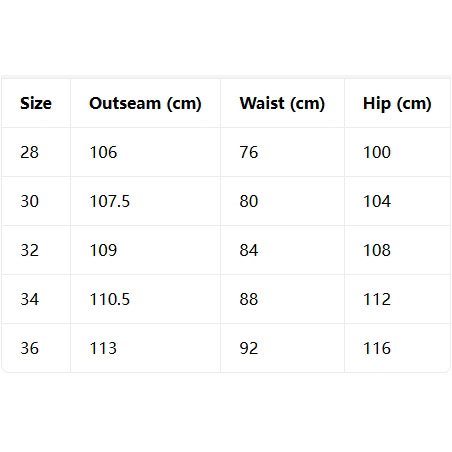Click waist measurement 84
Image resolution: width=452 pixels, height=452 pixels.
(249, 250)
